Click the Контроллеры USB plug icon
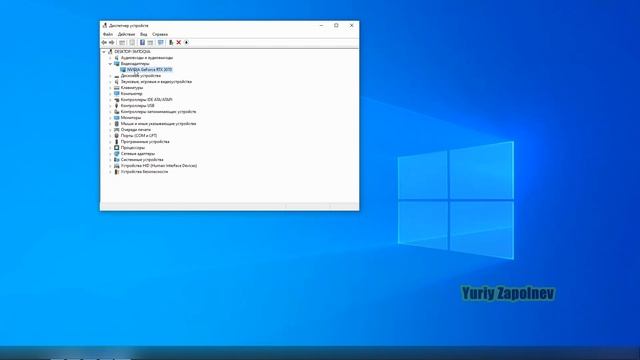 (117, 106)
